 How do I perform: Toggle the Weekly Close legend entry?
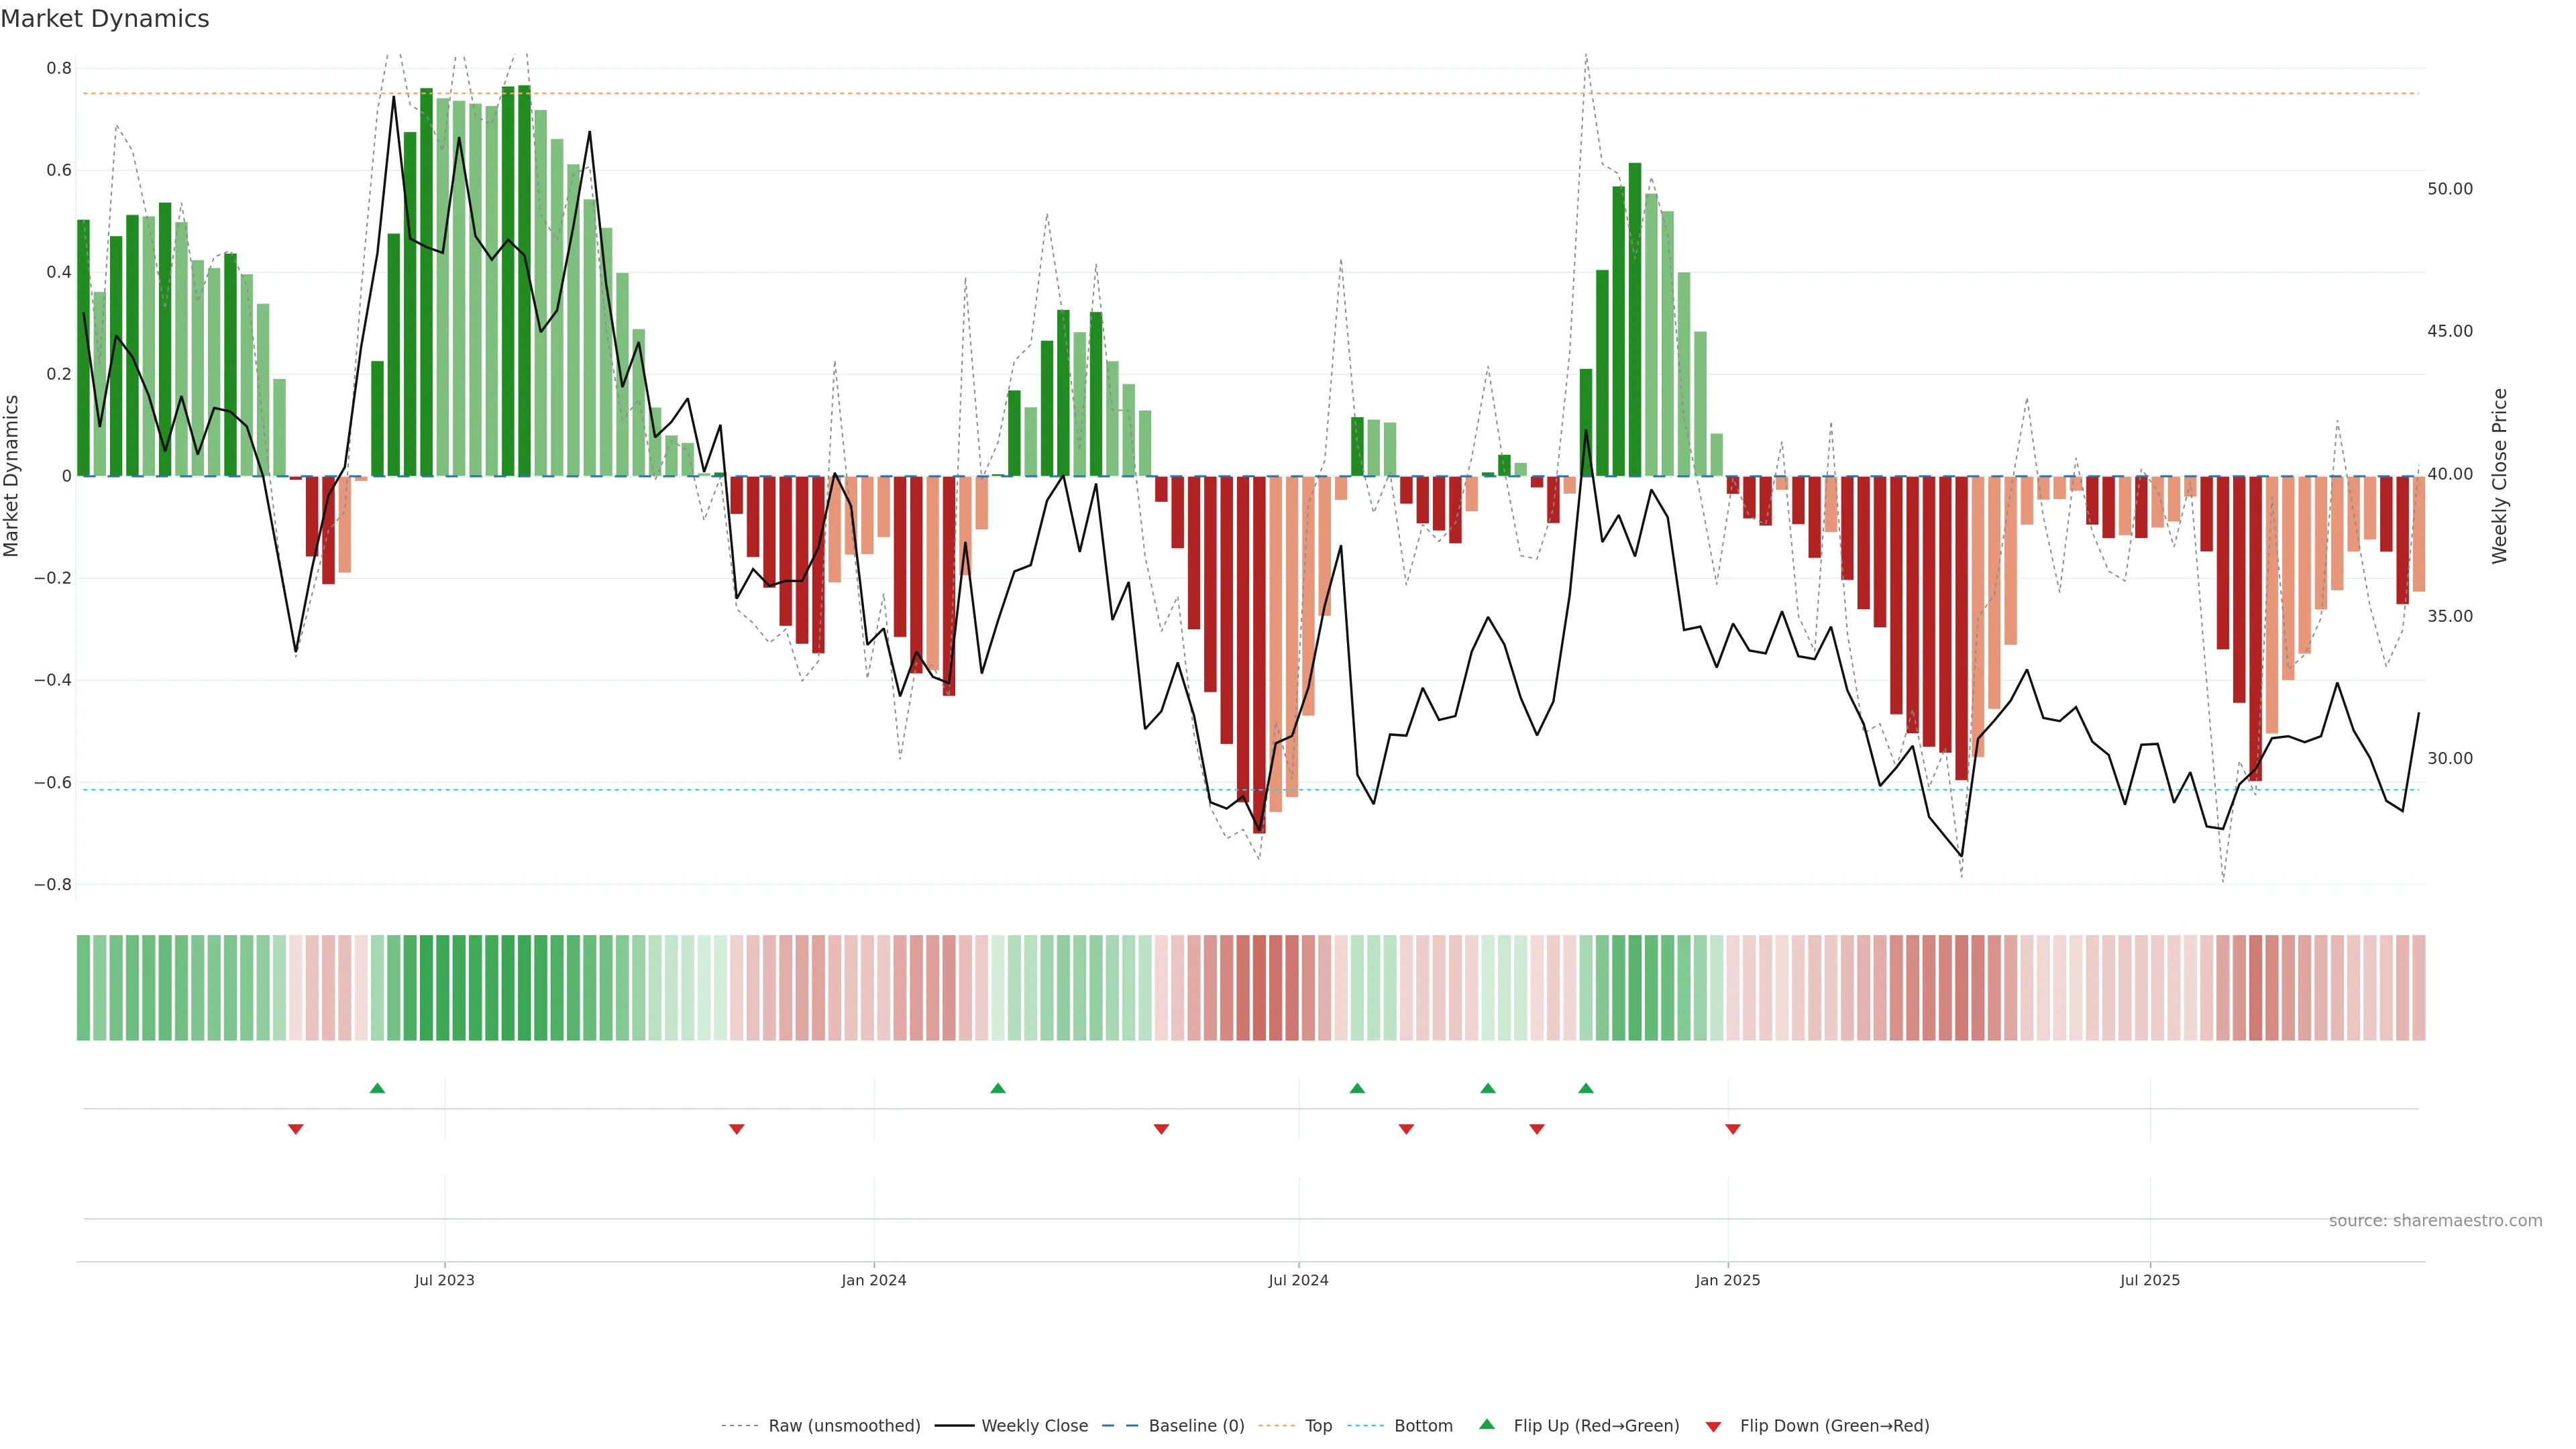click(1034, 1426)
